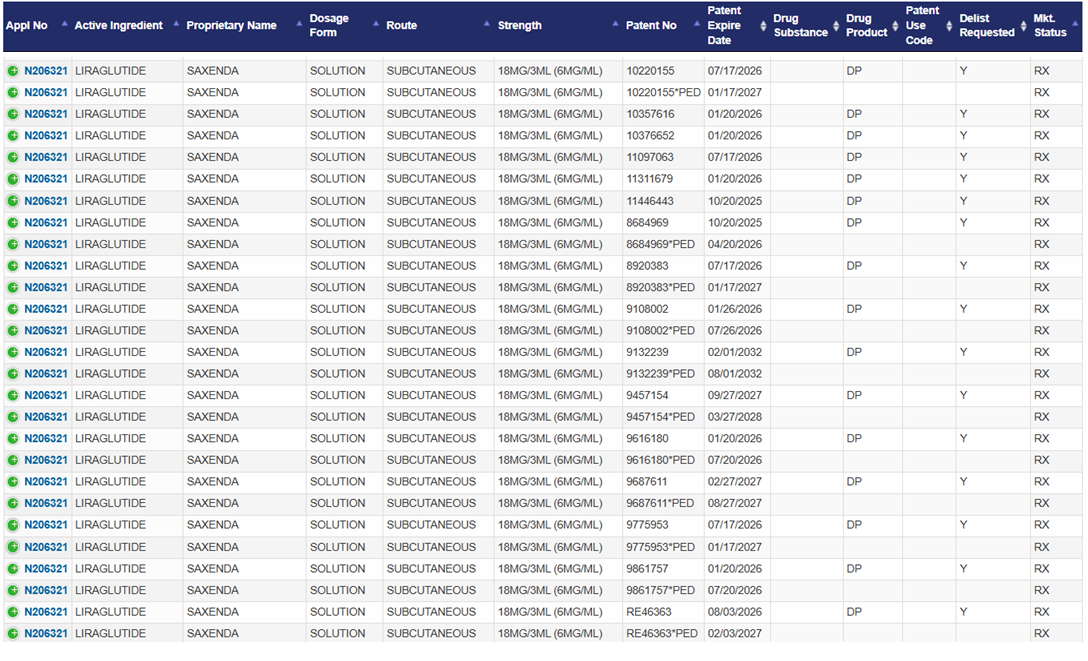The width and height of the screenshot is (1088, 661).
Task: Expand the row with patent 11446443
Action: (13, 201)
